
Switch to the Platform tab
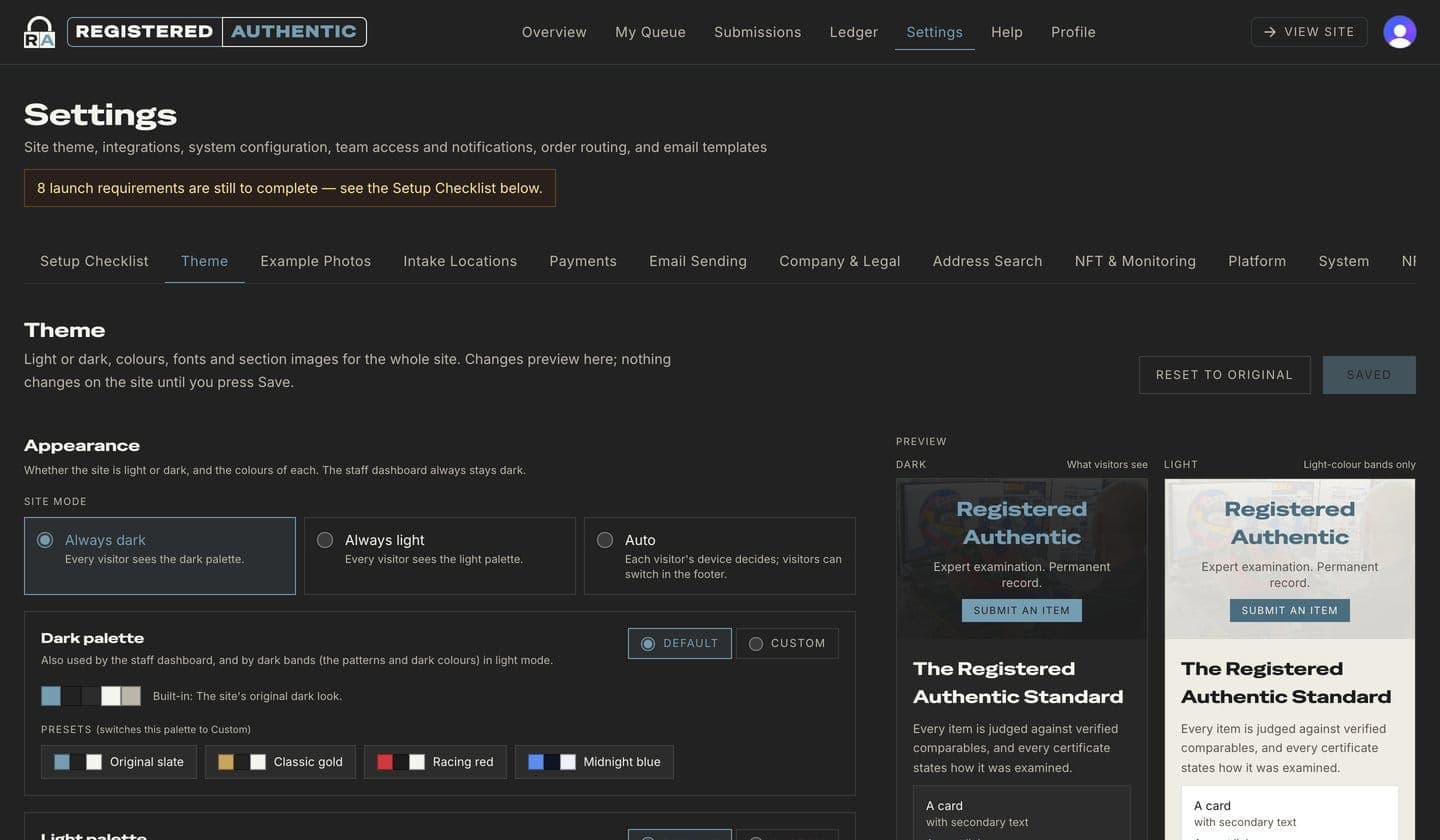[x=1257, y=261]
